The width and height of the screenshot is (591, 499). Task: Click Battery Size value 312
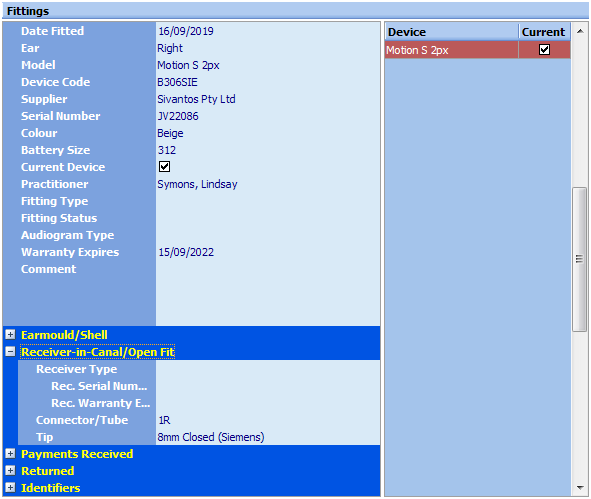167,150
